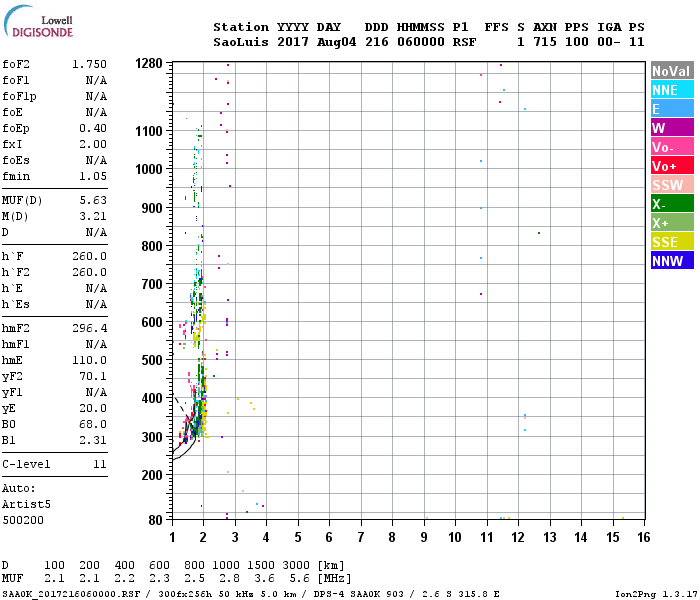Click the yF2 value 70.1
700x600 pixels.
point(93,376)
